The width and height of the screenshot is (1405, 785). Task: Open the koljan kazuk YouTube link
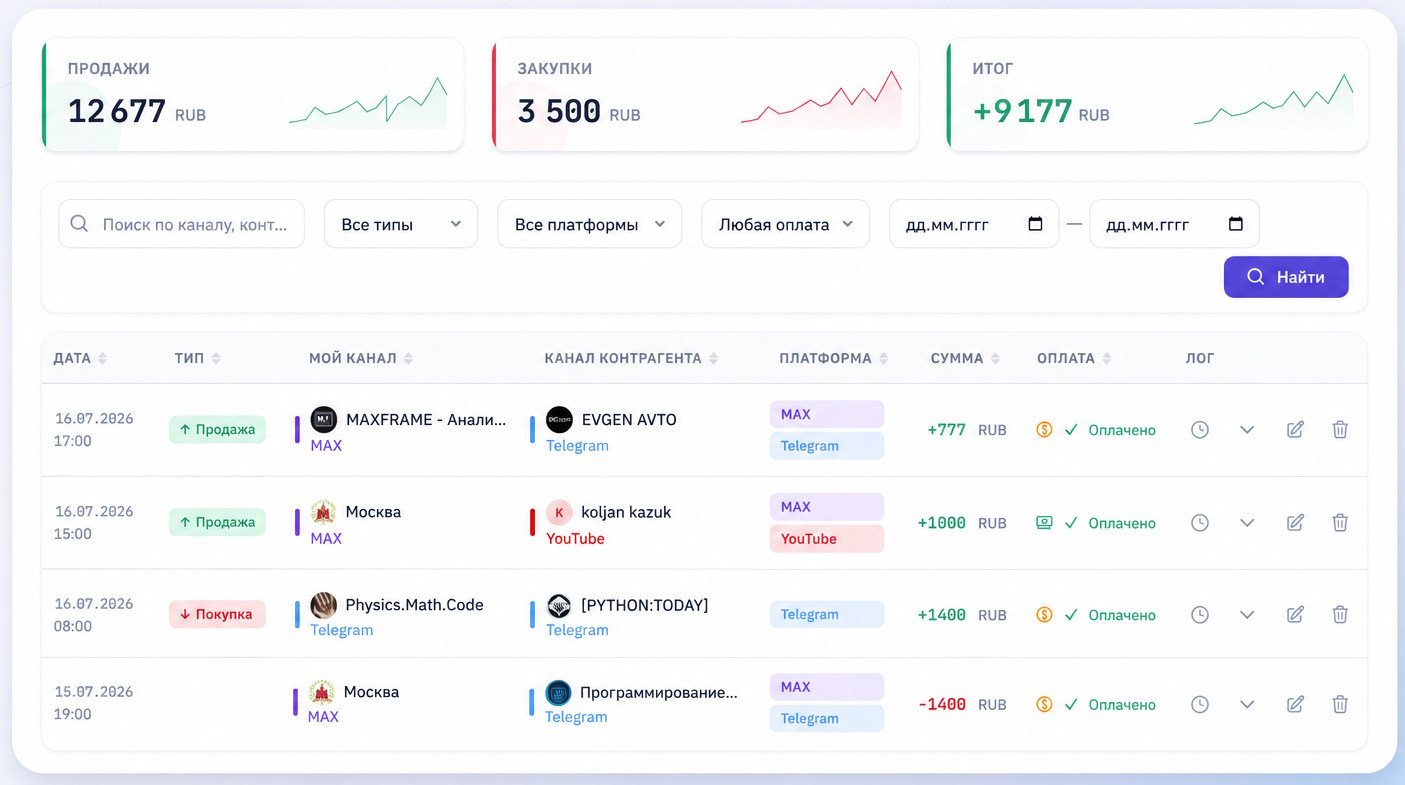[x=575, y=538]
